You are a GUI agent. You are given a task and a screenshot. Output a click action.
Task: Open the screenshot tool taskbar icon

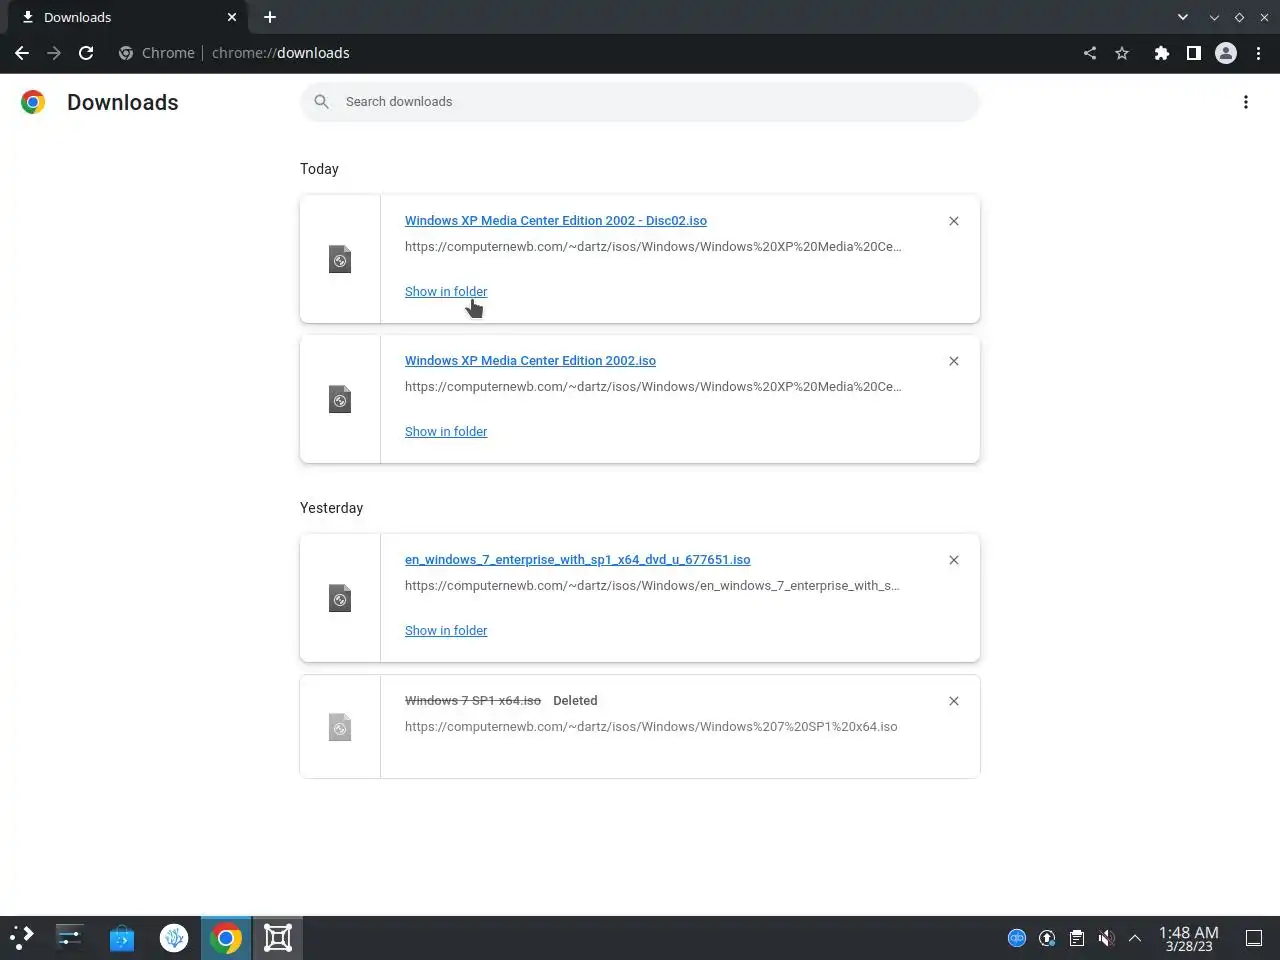[278, 938]
